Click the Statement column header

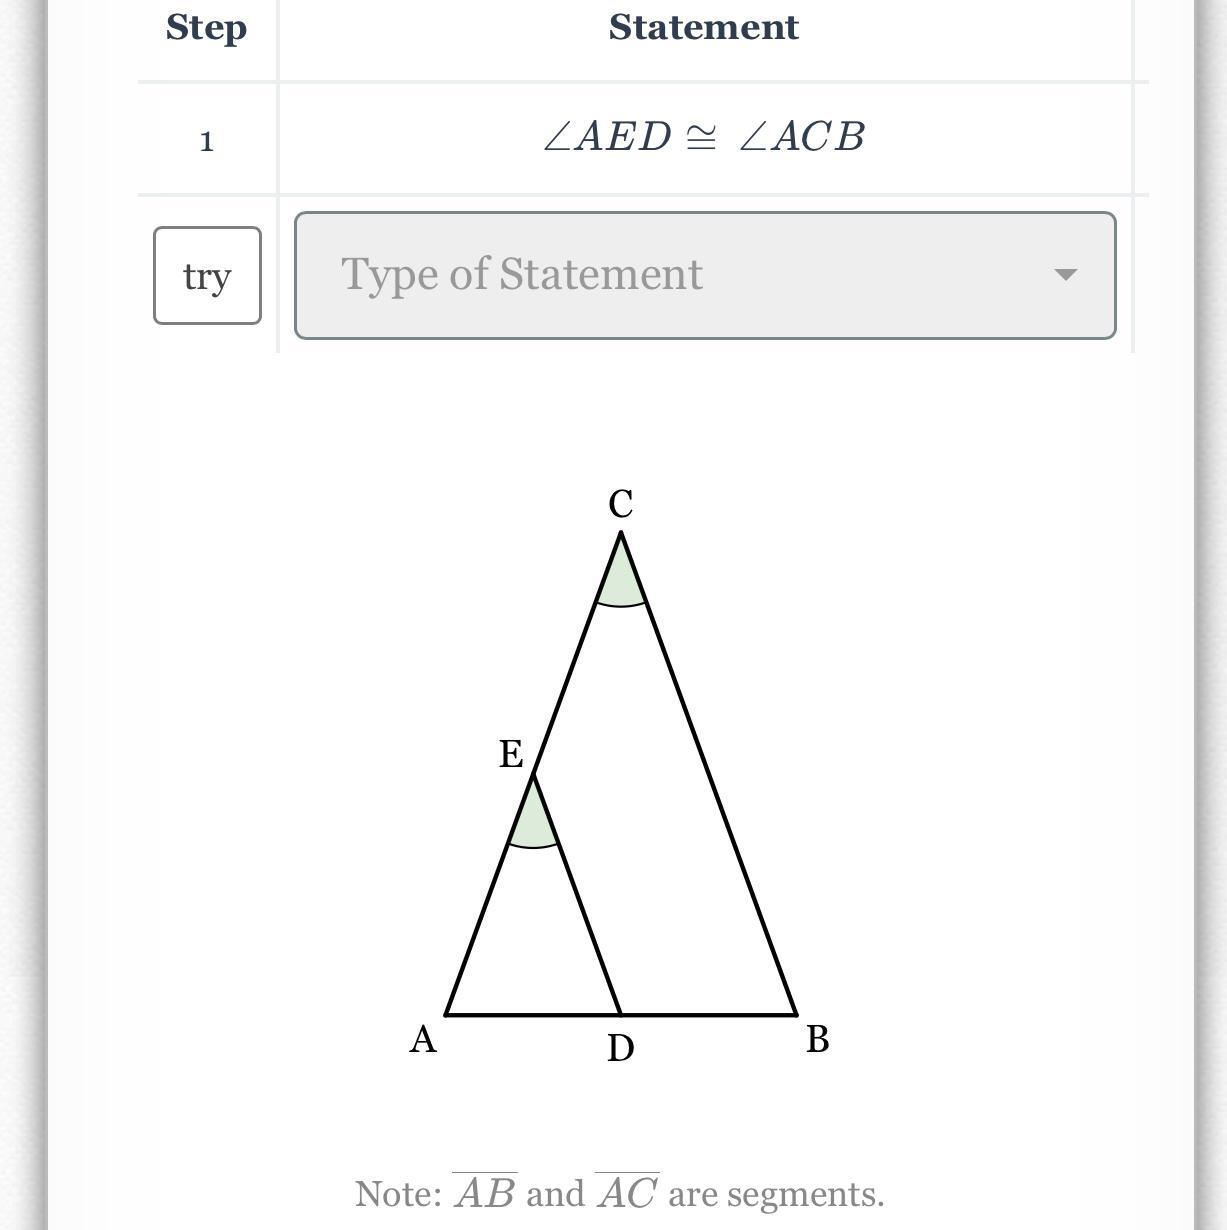point(703,28)
